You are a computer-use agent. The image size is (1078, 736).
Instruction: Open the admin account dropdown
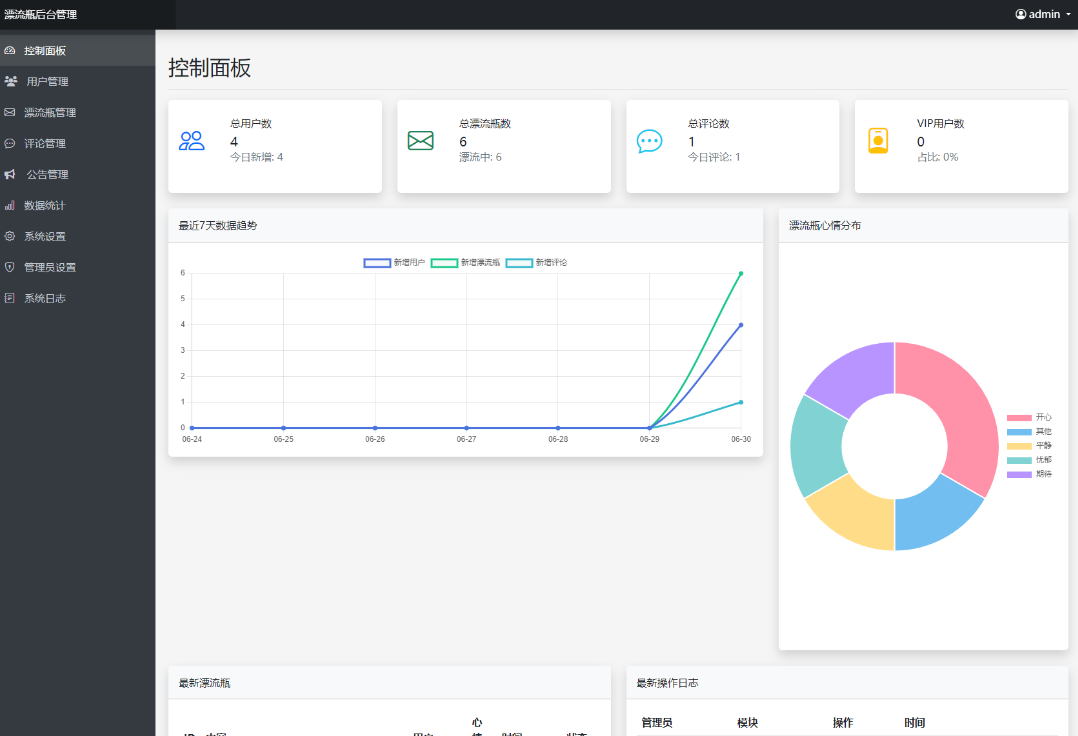[1043, 14]
